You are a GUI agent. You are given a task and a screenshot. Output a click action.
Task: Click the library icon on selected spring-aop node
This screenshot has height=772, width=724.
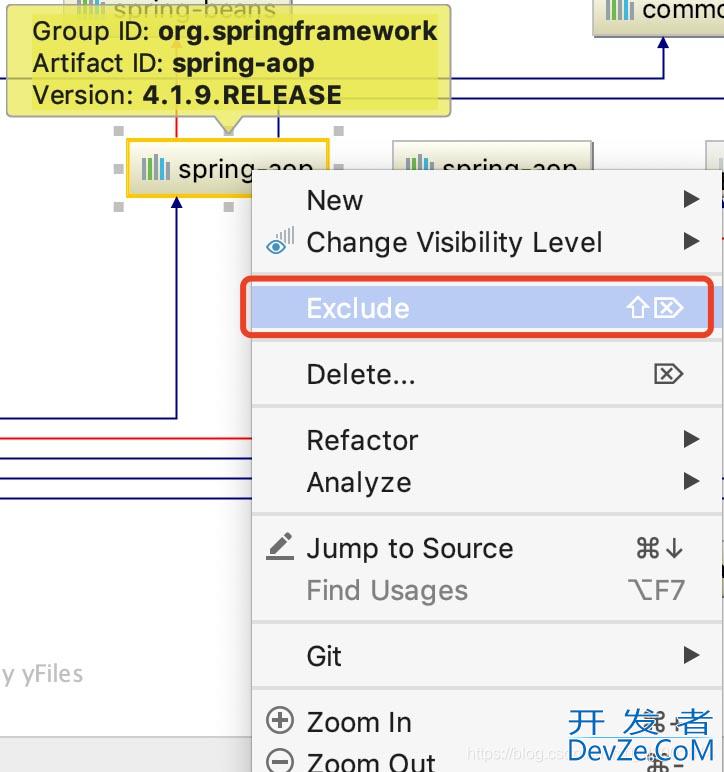(156, 168)
